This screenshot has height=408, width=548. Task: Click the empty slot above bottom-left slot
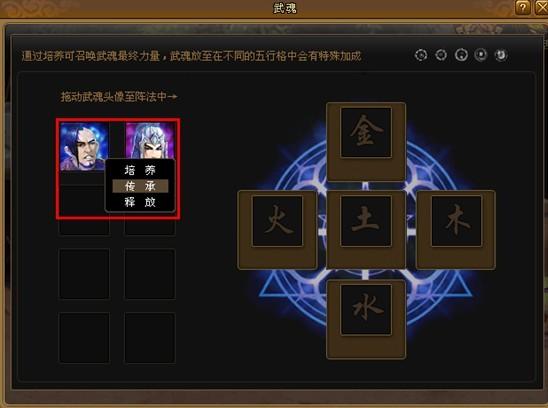coord(84,274)
